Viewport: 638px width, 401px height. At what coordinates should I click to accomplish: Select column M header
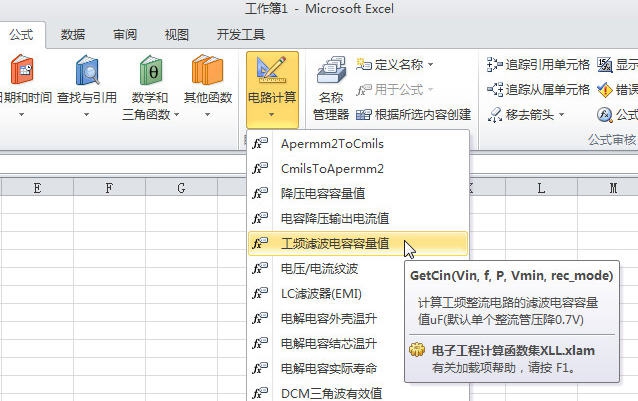(608, 188)
